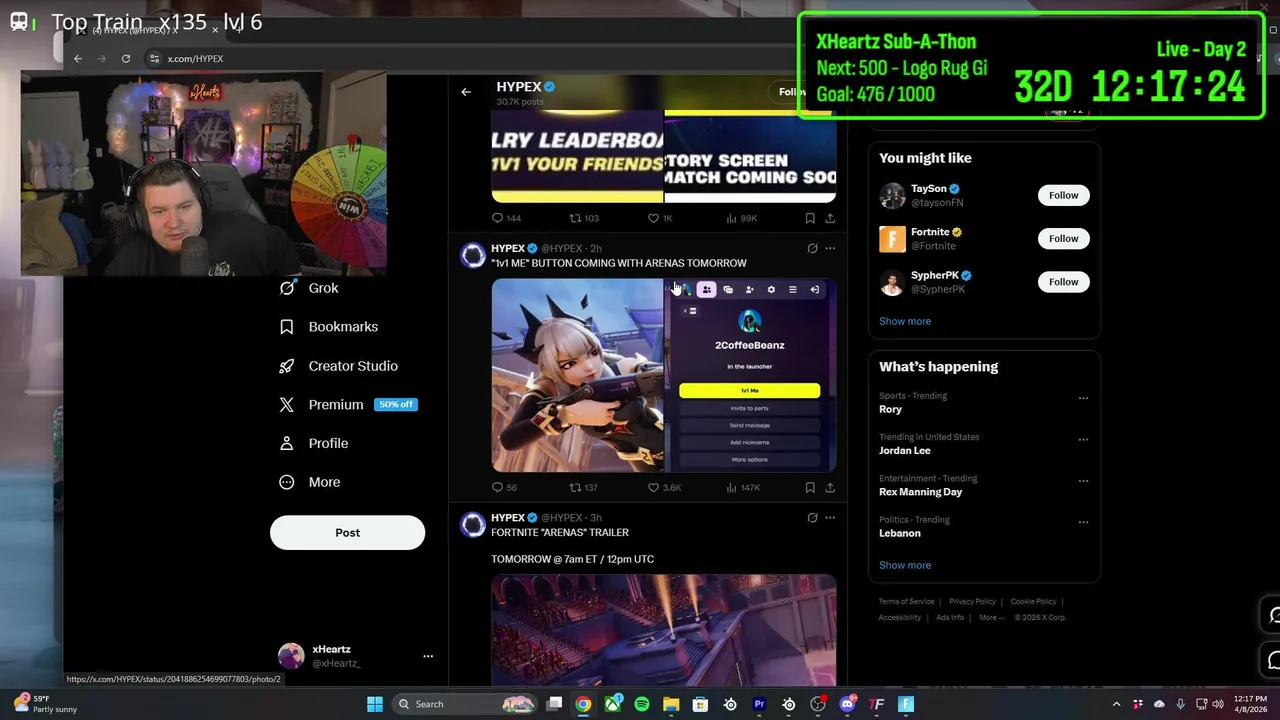Open the Privacy Policy footer link
Image resolution: width=1280 pixels, height=720 pixels.
[972, 602]
